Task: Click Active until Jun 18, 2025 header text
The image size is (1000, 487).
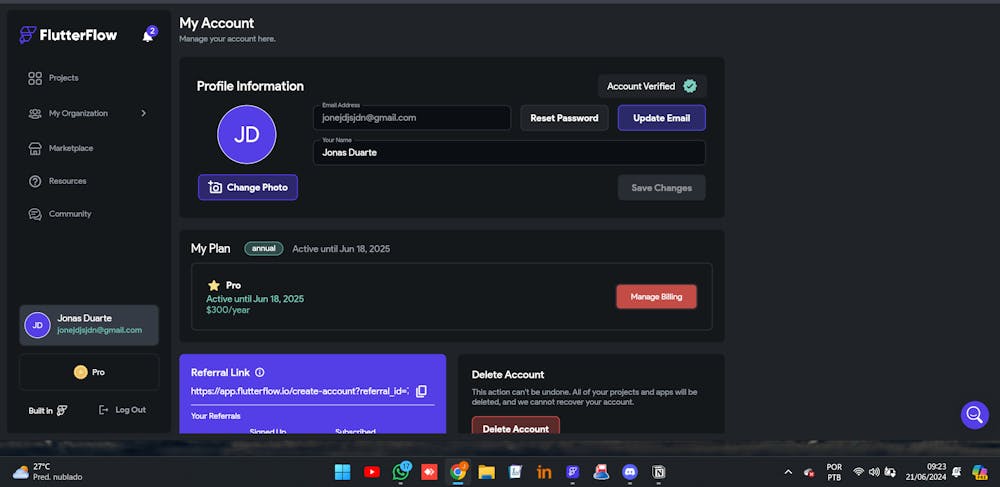Action: (341, 249)
